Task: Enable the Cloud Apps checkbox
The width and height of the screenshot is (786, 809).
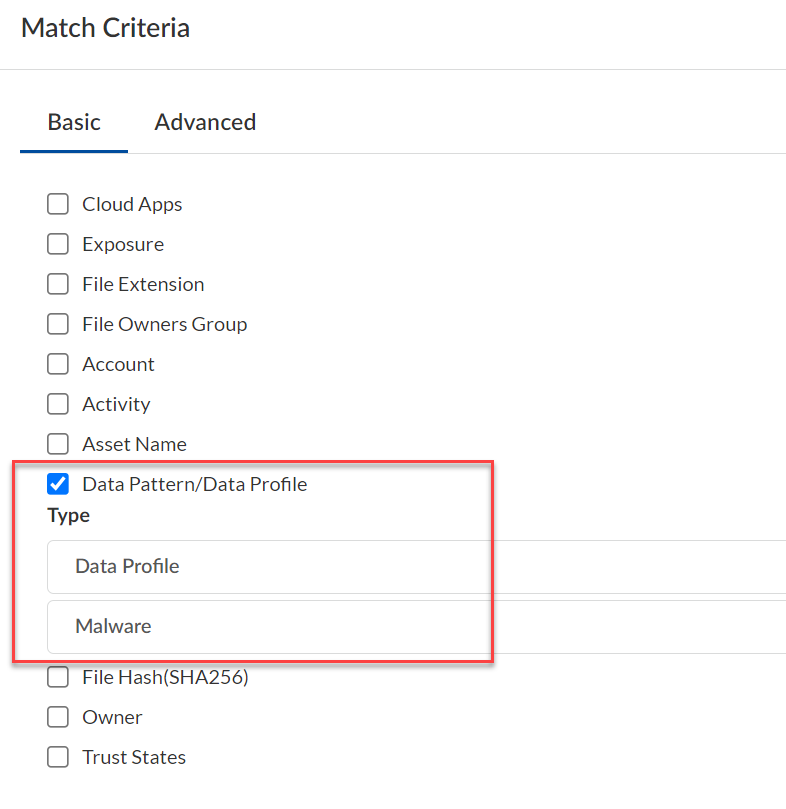Action: [x=58, y=204]
